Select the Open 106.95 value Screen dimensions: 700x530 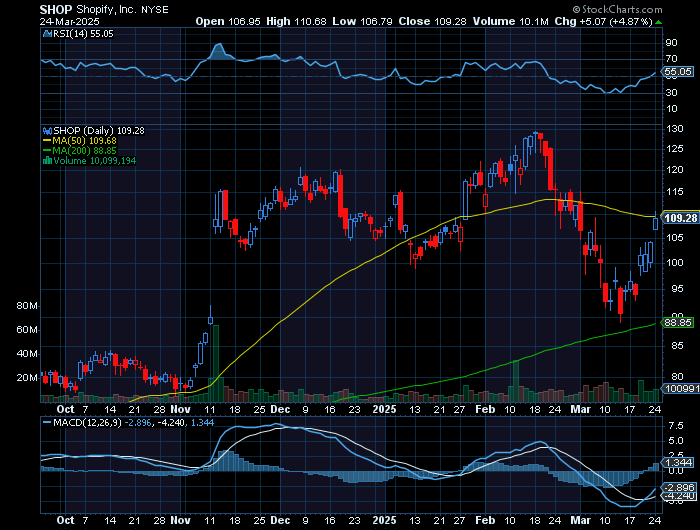(228, 21)
